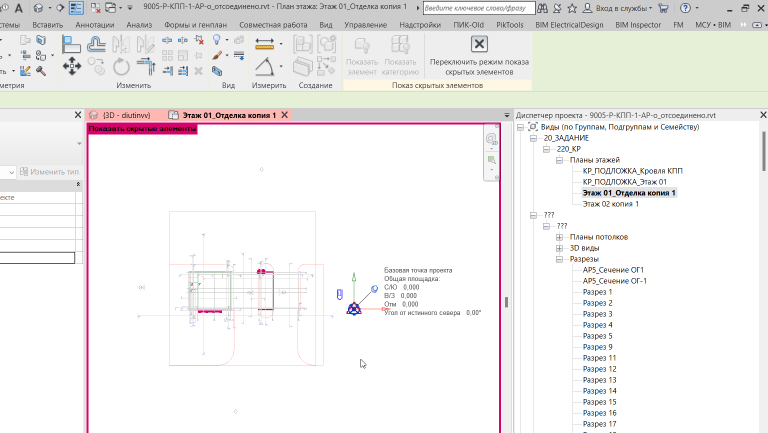The height and width of the screenshot is (433, 768).
Task: Click the Measure dimension icon
Action: tap(265, 44)
